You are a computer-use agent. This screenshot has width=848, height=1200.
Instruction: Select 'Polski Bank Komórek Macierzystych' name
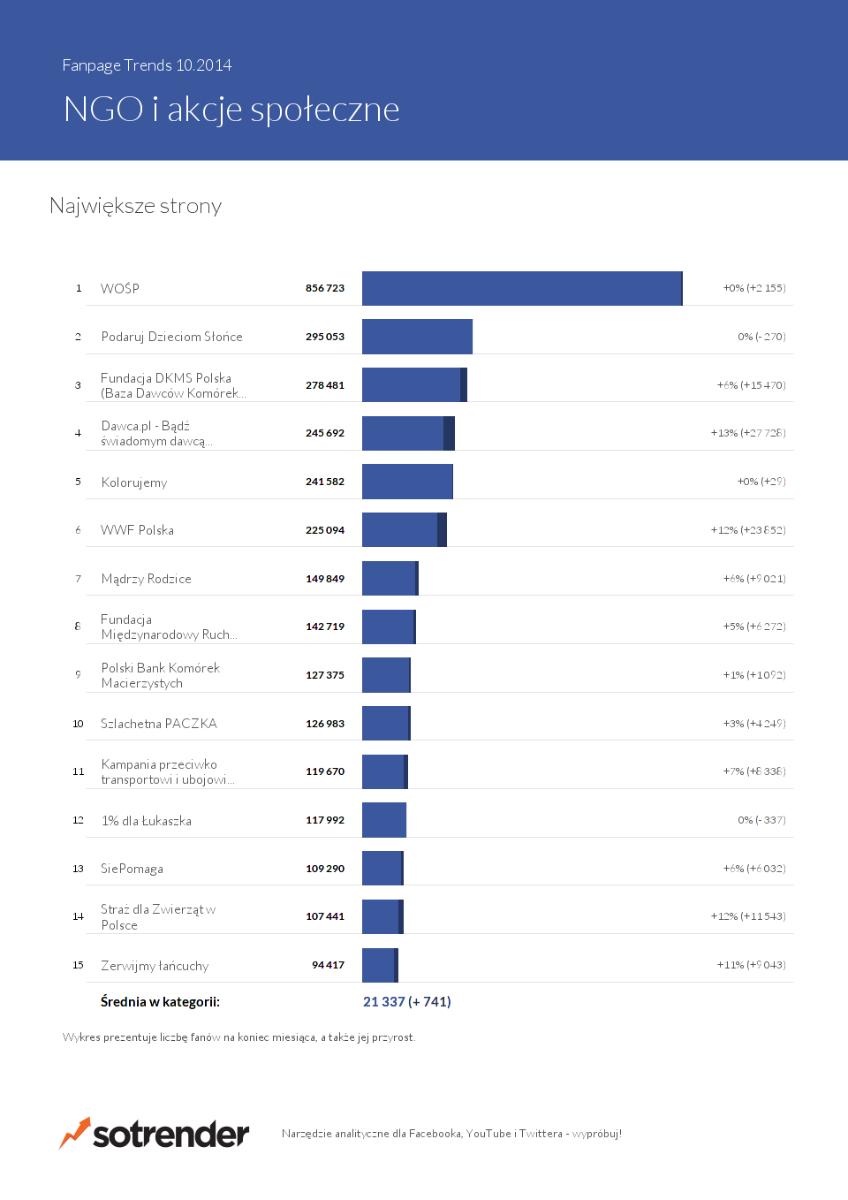160,675
